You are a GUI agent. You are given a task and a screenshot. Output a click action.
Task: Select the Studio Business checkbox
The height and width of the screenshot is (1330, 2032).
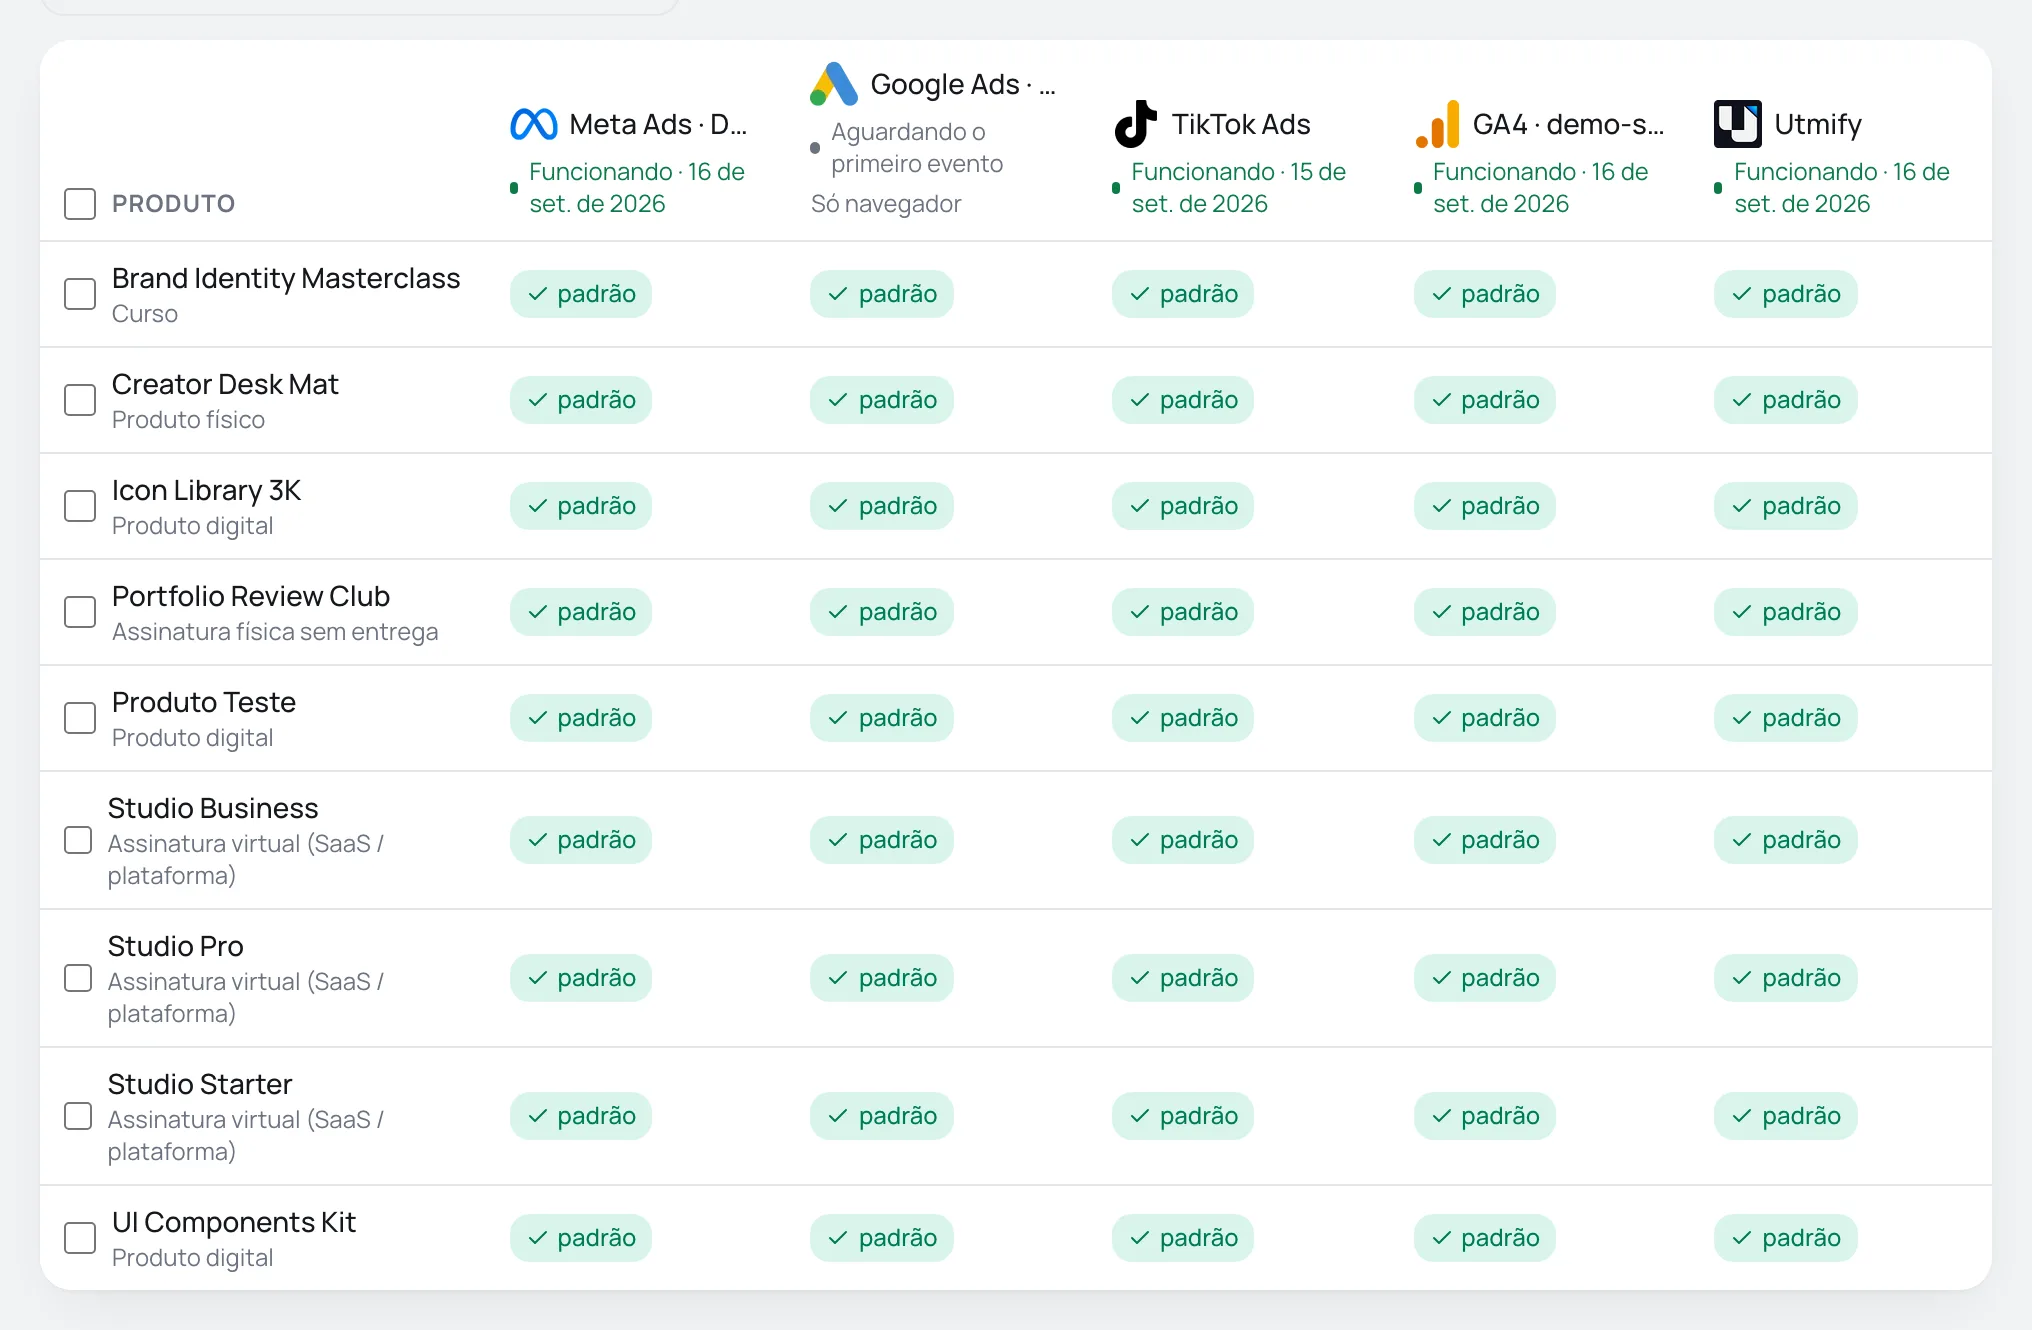tap(78, 840)
